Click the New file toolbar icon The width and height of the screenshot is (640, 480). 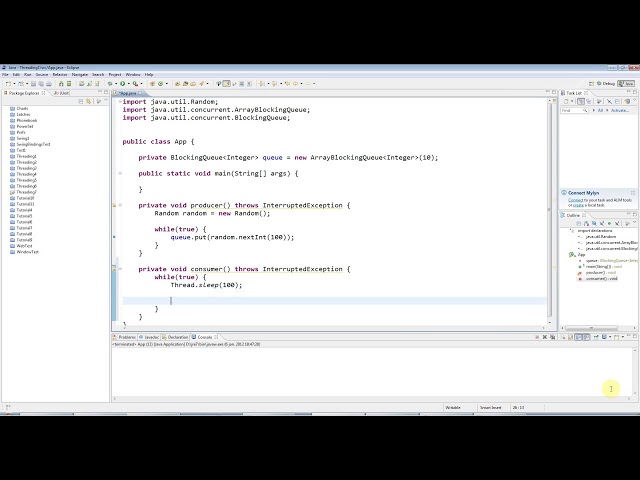[x=8, y=84]
